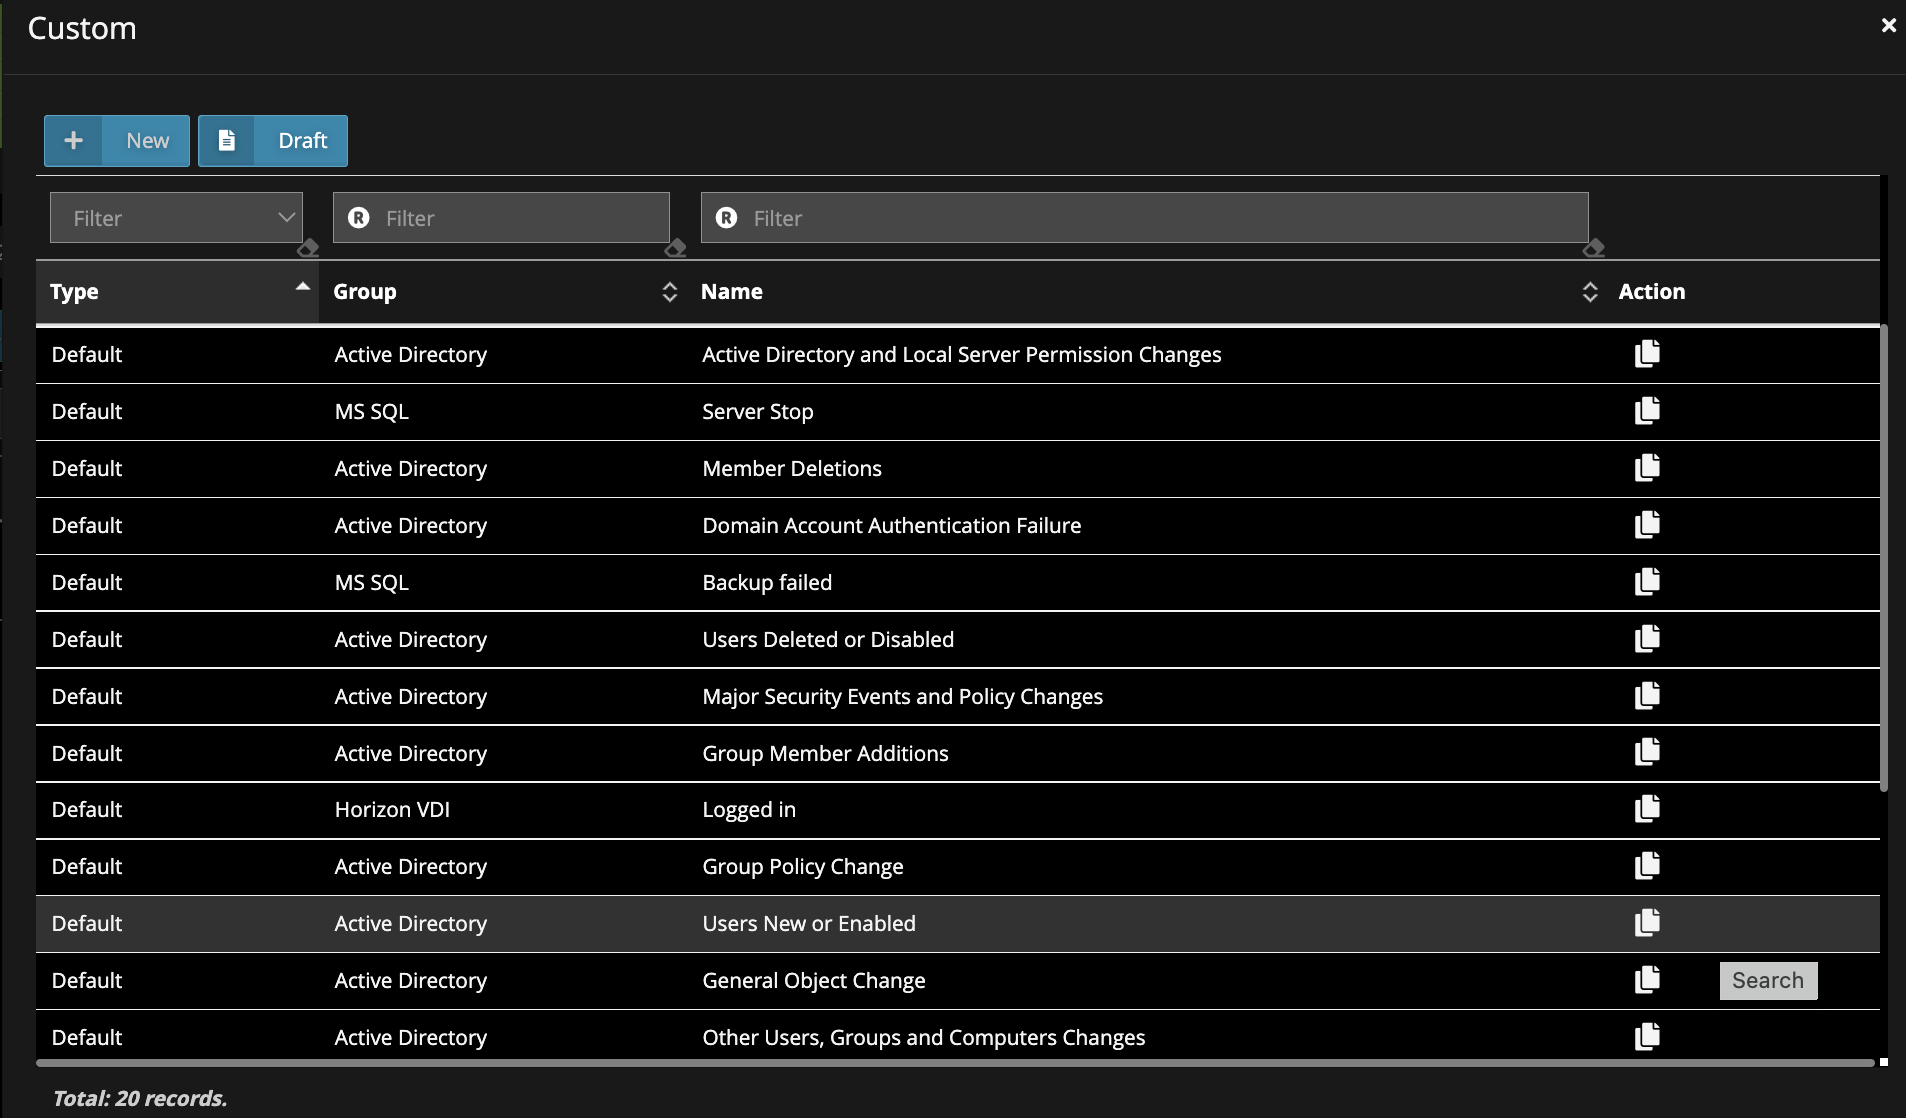1906x1118 pixels.
Task: Click eraser icon to clear Name filter
Action: [x=1594, y=248]
